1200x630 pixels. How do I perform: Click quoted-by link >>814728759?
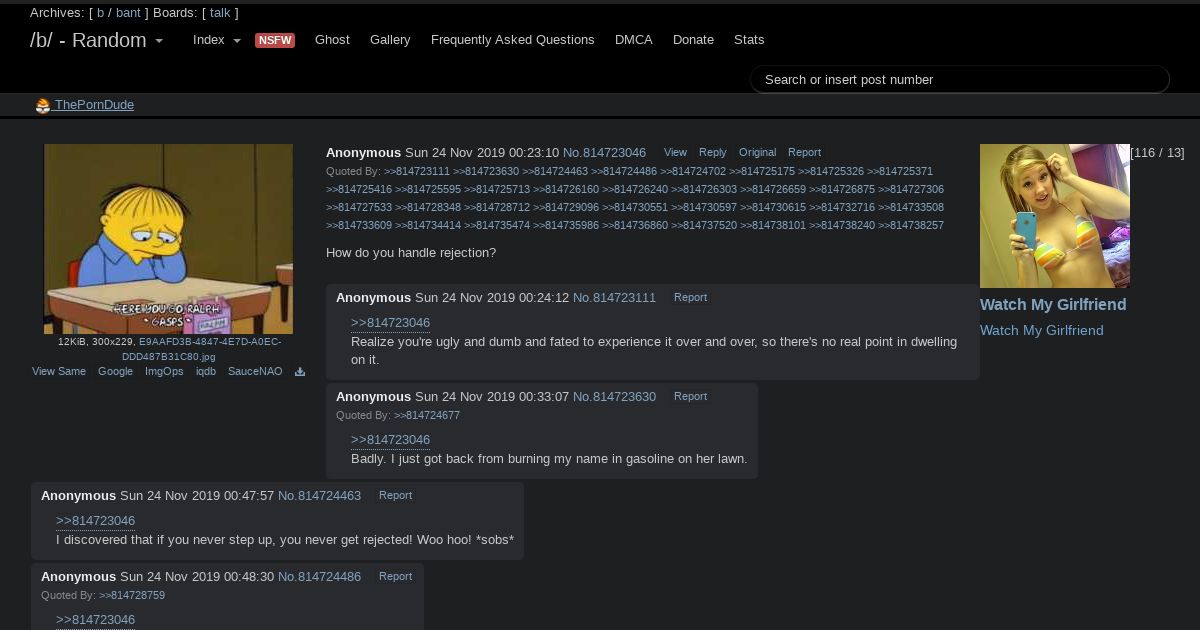coord(132,595)
